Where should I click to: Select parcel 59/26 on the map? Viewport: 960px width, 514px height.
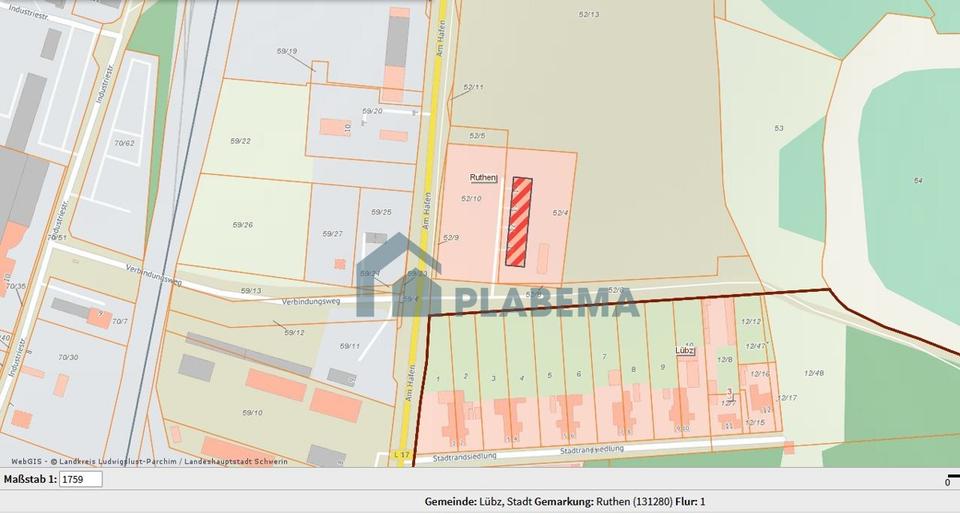(243, 223)
